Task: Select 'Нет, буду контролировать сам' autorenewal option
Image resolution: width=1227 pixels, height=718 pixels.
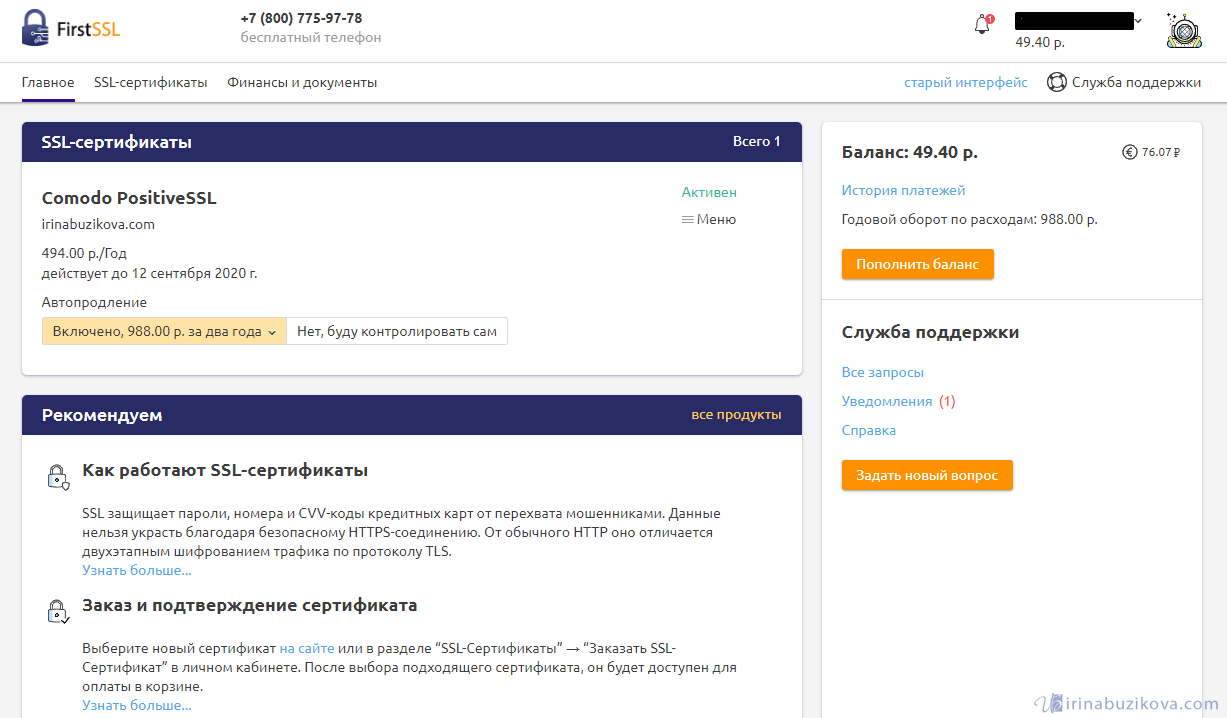Action: [x=396, y=331]
